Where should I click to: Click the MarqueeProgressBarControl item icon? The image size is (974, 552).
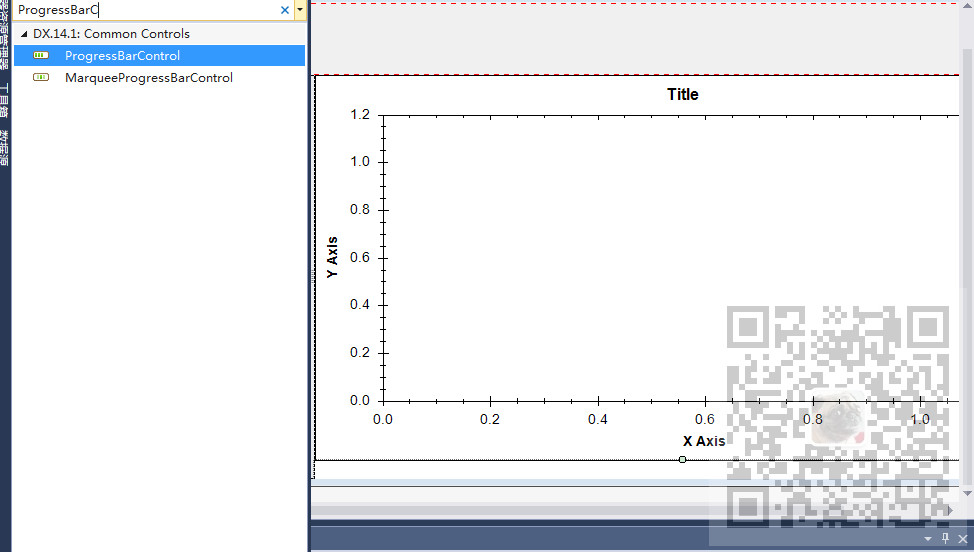tap(41, 78)
